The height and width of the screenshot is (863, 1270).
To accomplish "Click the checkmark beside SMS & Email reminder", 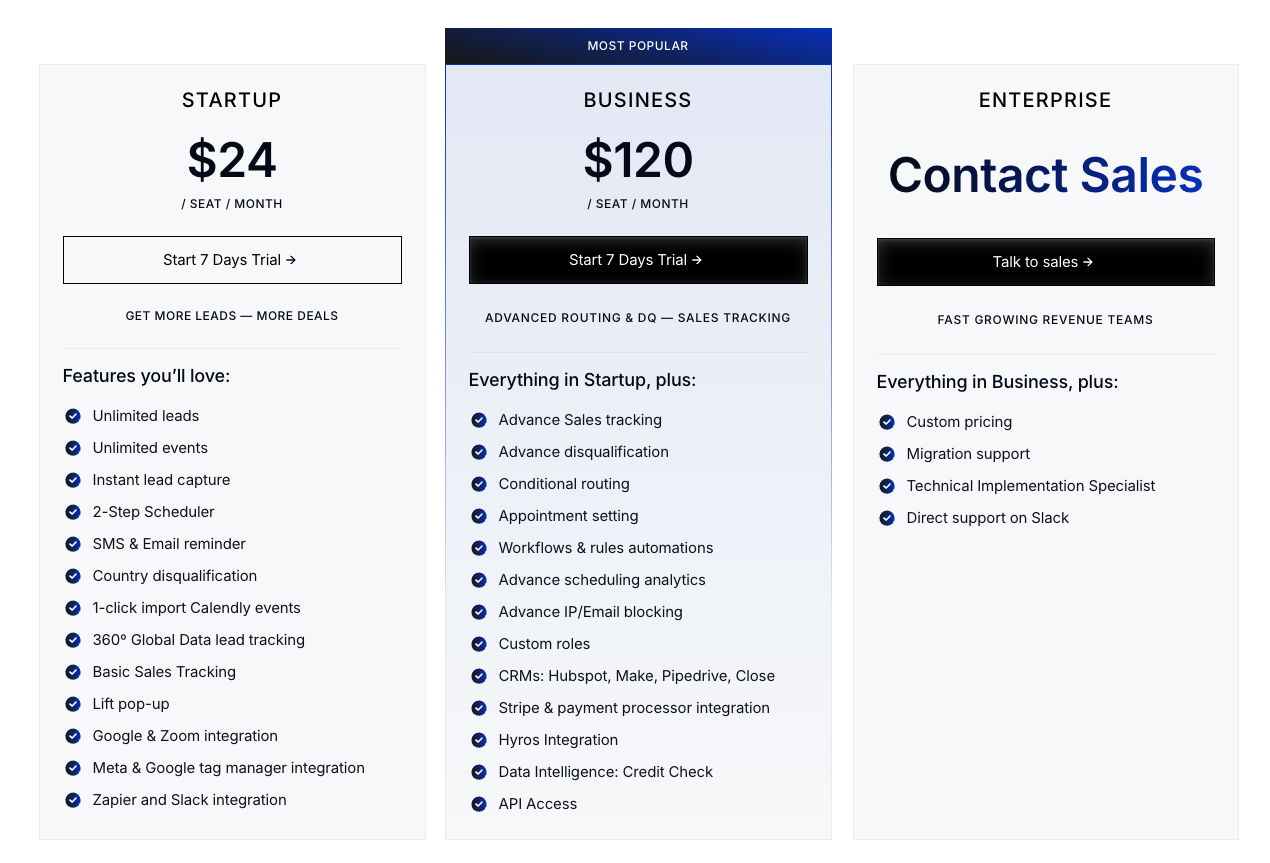I will pos(72,544).
